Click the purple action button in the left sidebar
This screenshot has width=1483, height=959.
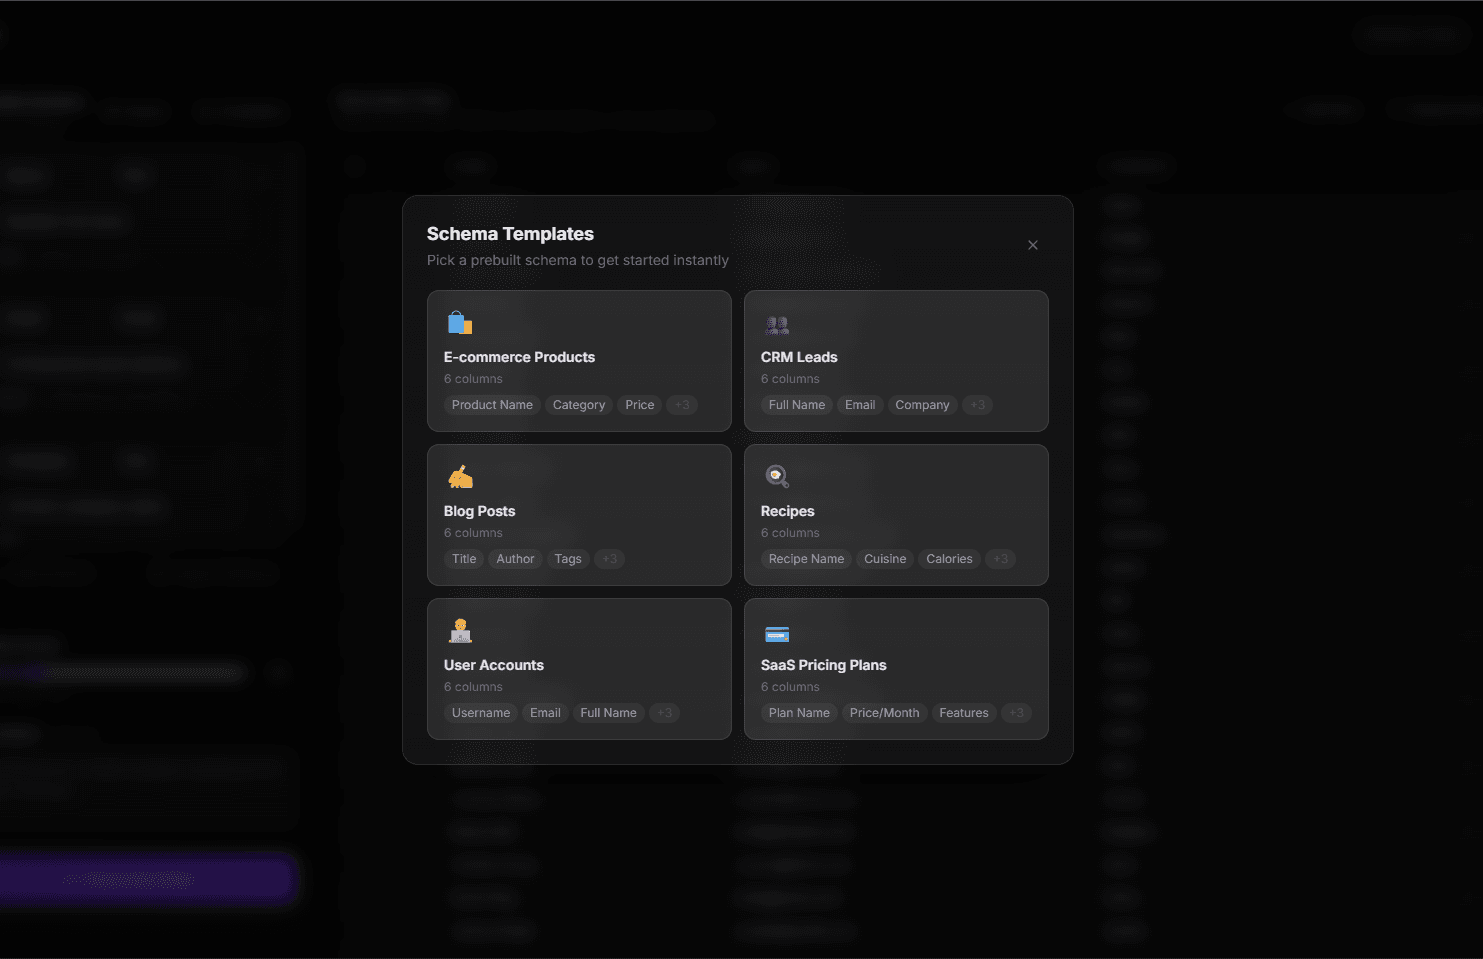tap(146, 880)
